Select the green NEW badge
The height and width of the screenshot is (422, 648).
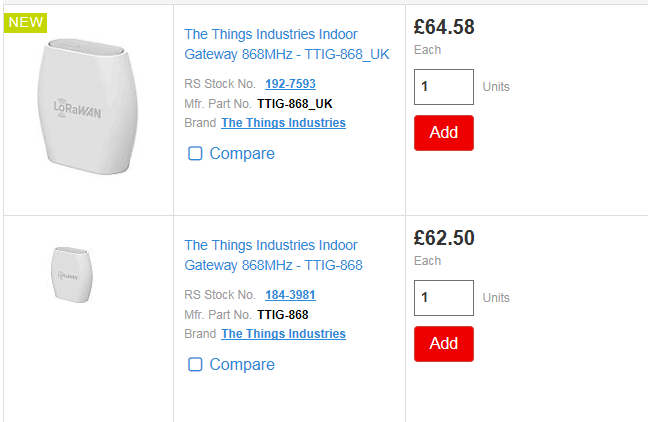[26, 22]
